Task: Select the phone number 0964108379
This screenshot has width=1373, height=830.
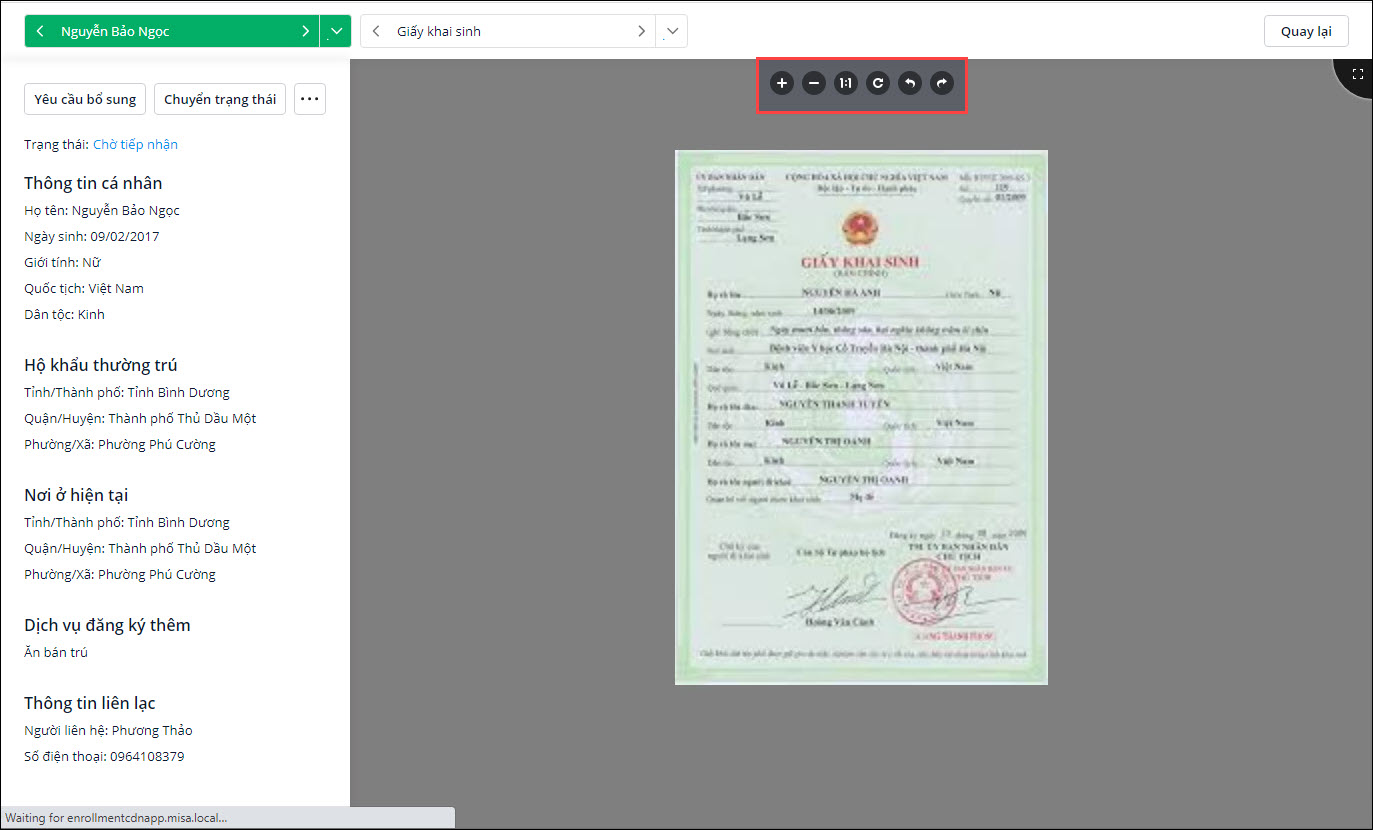Action: pyautogui.click(x=145, y=756)
